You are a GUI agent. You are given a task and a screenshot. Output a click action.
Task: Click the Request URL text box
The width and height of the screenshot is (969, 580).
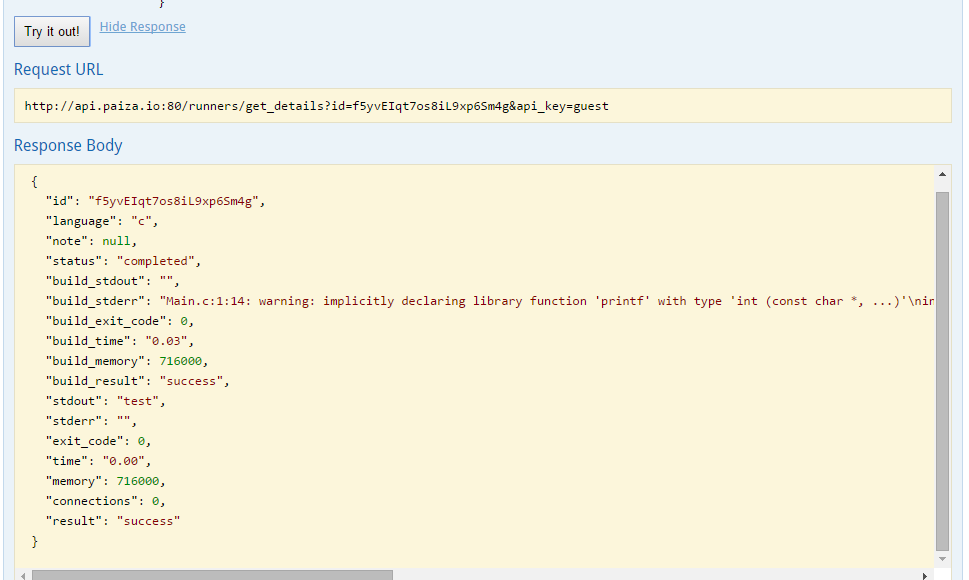click(483, 106)
